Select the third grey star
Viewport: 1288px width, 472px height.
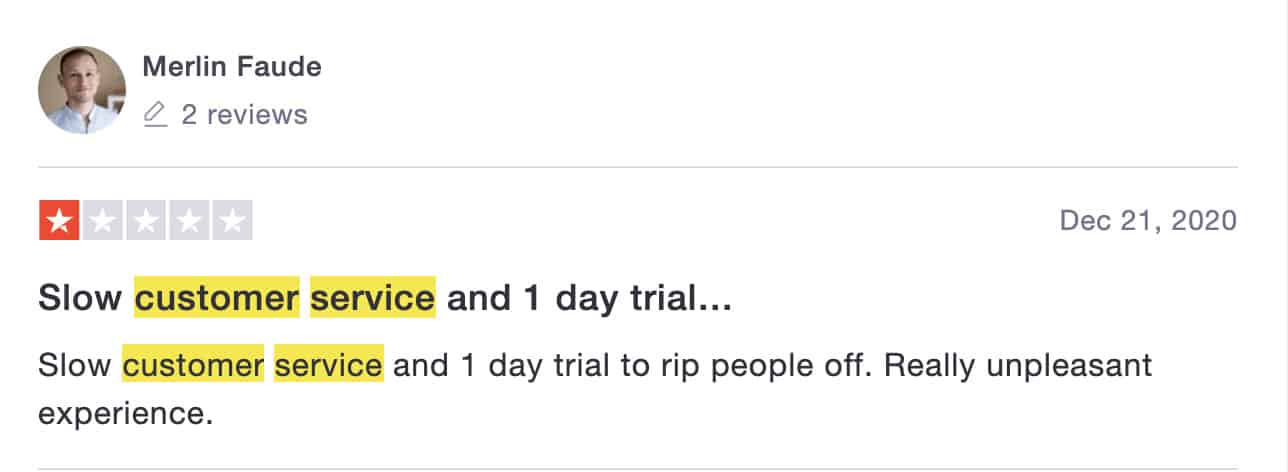[146, 221]
